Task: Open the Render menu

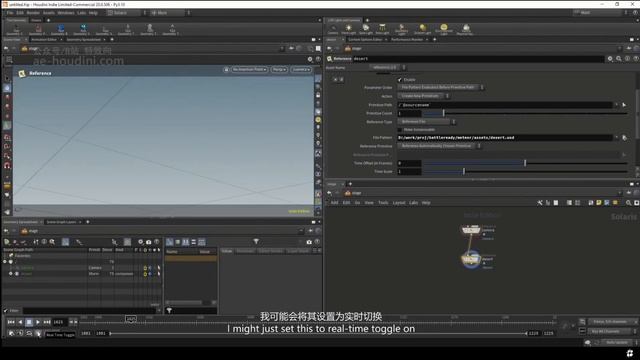Action: click(x=33, y=13)
